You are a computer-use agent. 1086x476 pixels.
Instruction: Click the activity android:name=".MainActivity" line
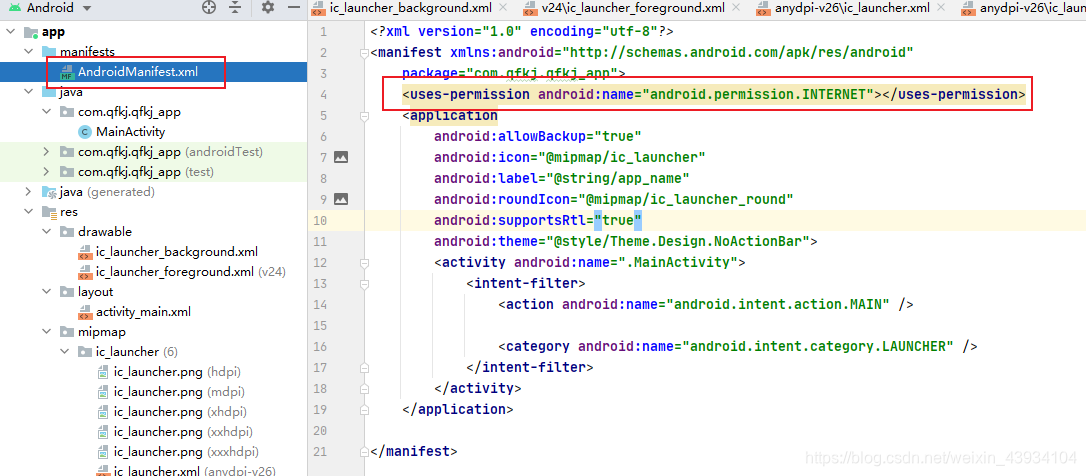tap(589, 263)
